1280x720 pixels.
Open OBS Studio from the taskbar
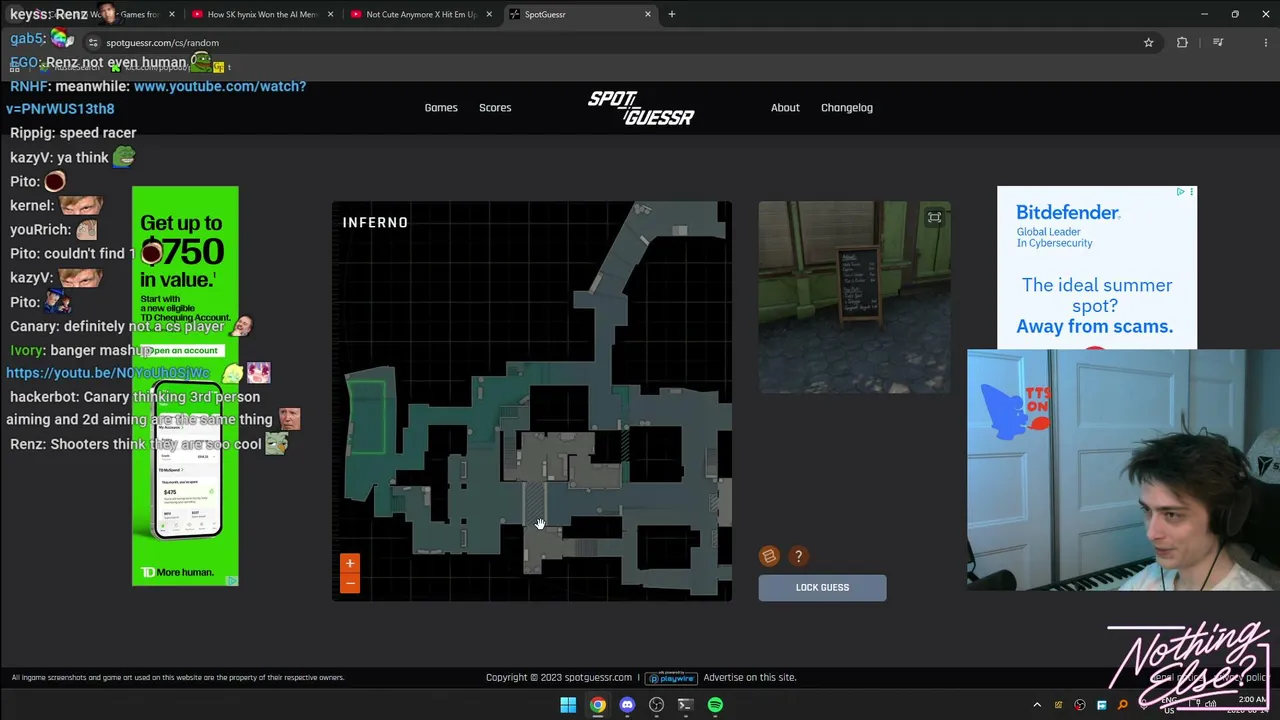656,705
